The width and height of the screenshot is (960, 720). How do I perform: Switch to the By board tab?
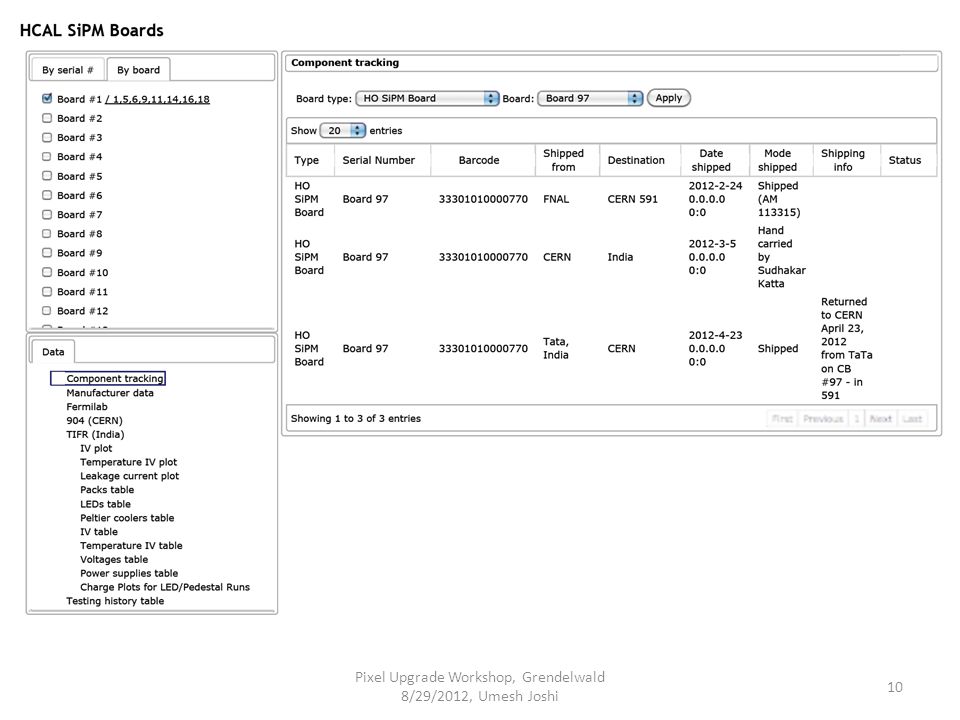point(138,70)
